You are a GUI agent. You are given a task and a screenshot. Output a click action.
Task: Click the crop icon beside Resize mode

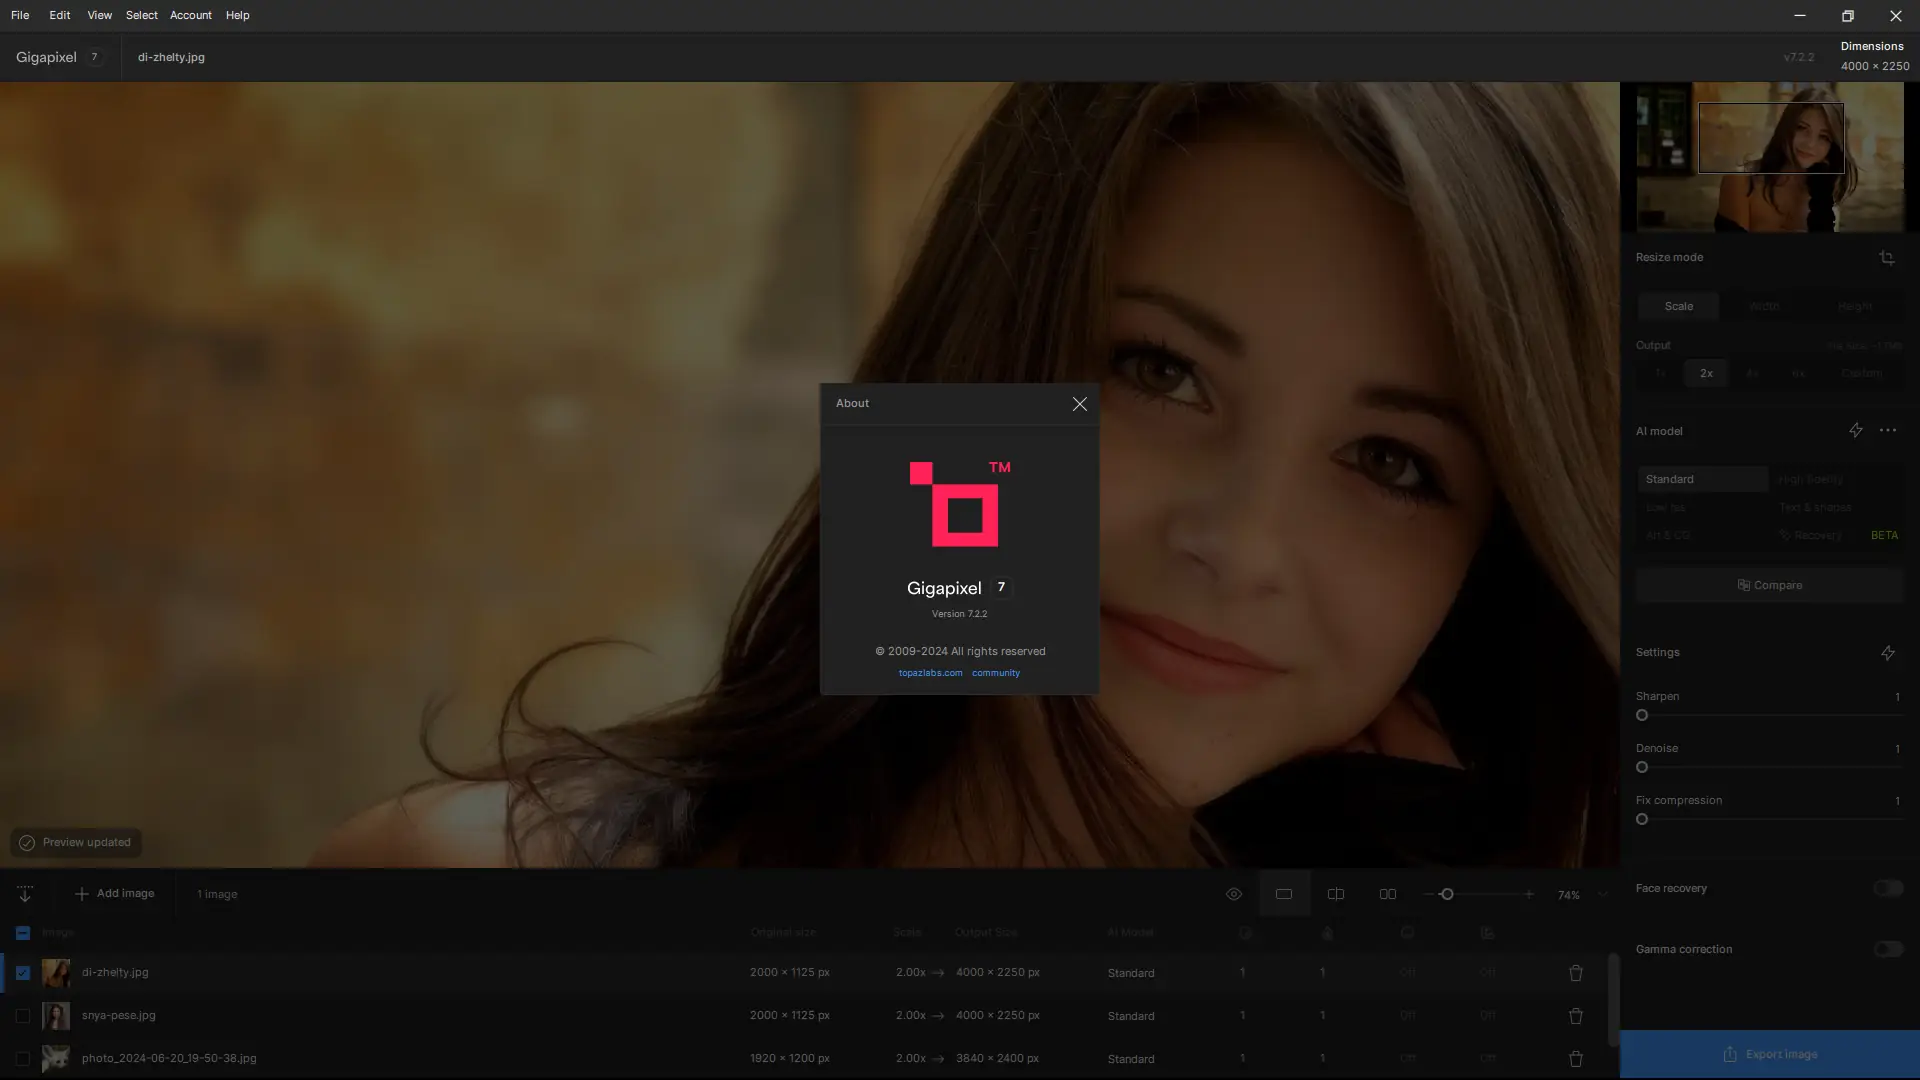[1886, 258]
